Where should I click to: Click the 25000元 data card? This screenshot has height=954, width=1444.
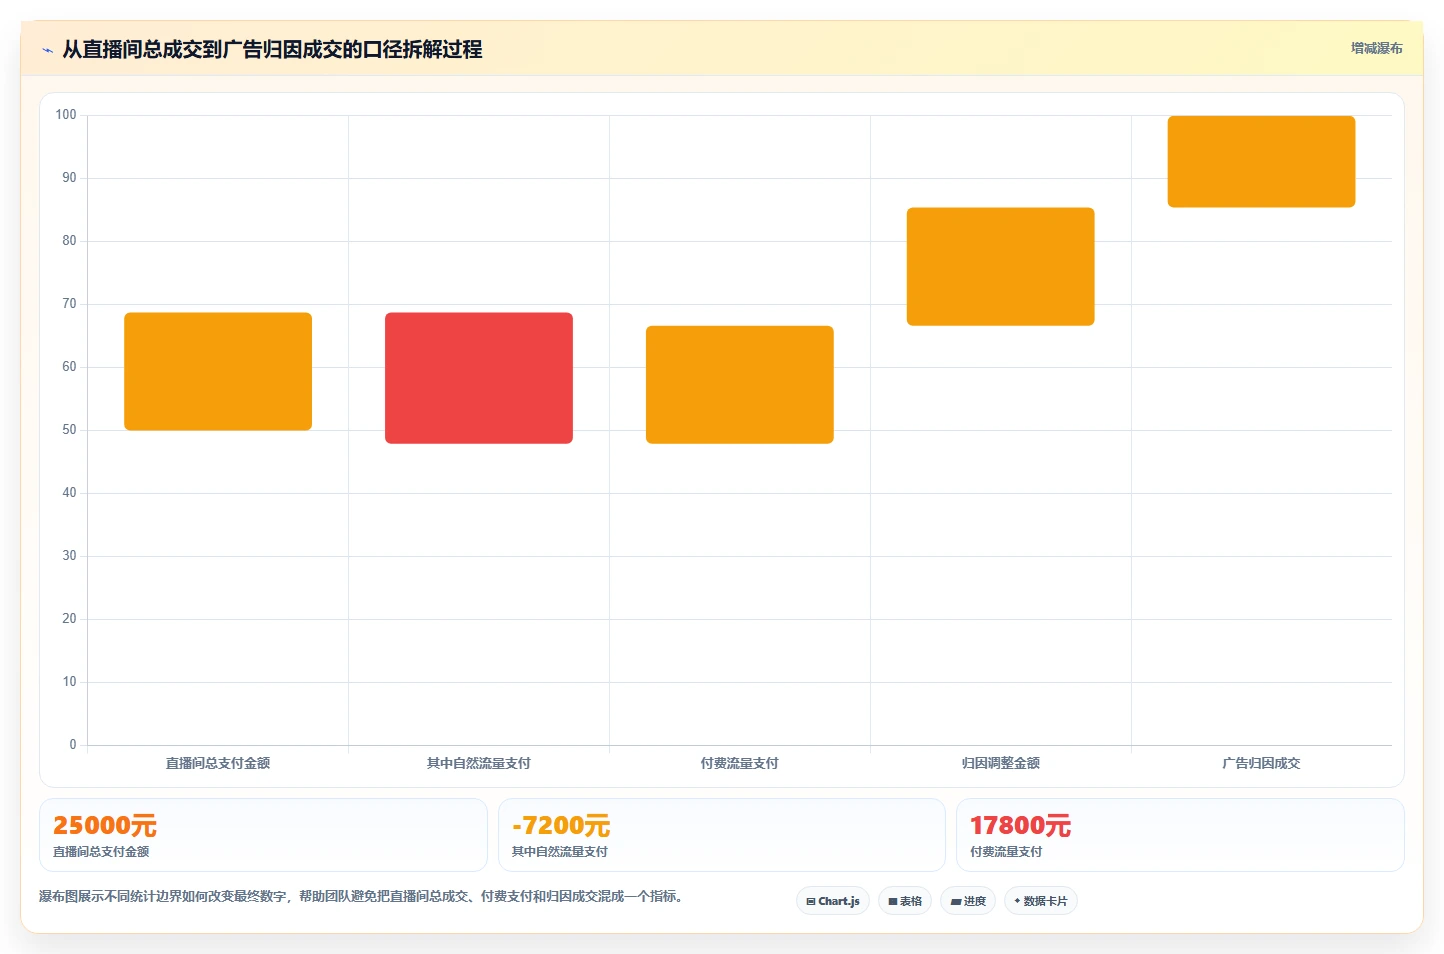263,835
